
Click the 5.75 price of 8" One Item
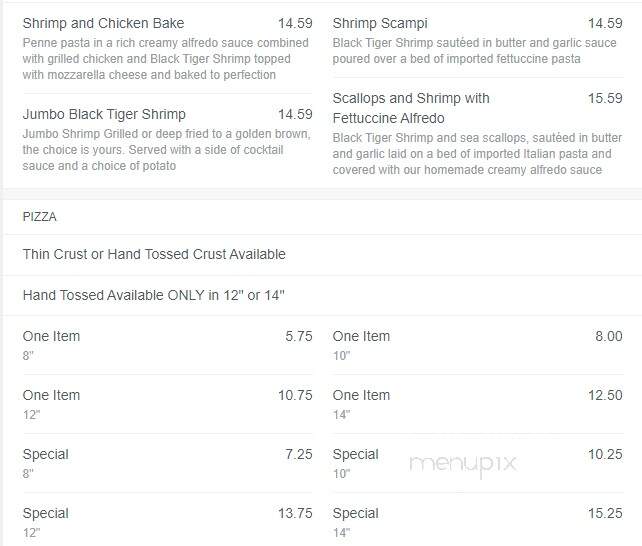tap(298, 336)
